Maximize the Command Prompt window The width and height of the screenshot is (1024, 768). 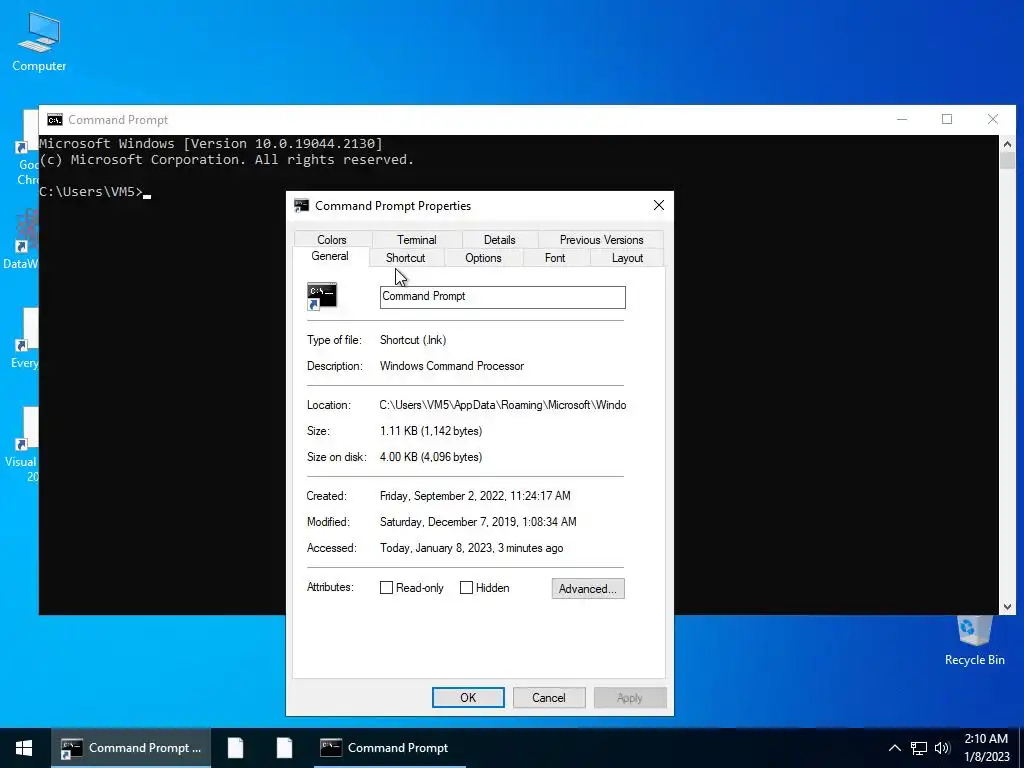point(947,120)
